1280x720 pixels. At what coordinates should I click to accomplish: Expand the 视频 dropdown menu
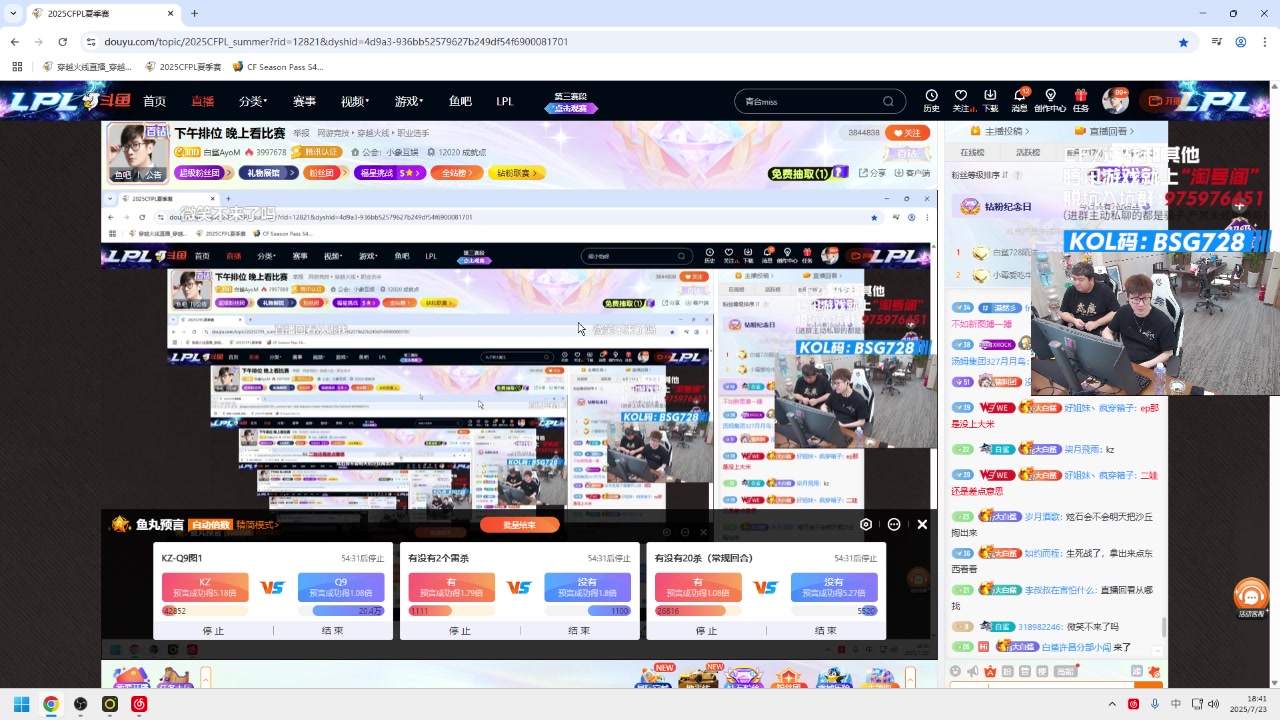pyautogui.click(x=354, y=101)
